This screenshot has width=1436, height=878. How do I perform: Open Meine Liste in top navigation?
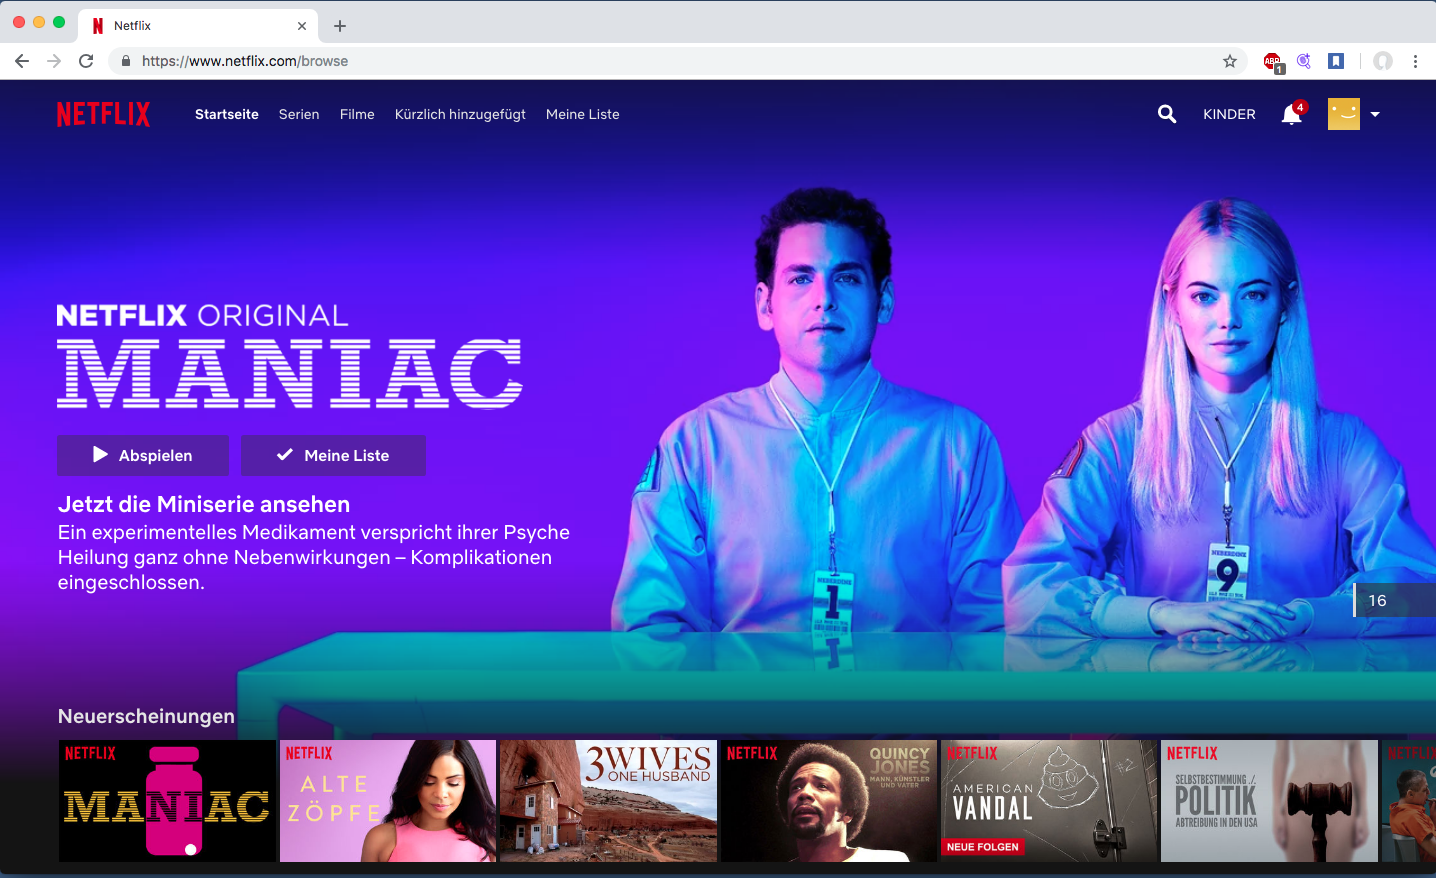pyautogui.click(x=582, y=114)
